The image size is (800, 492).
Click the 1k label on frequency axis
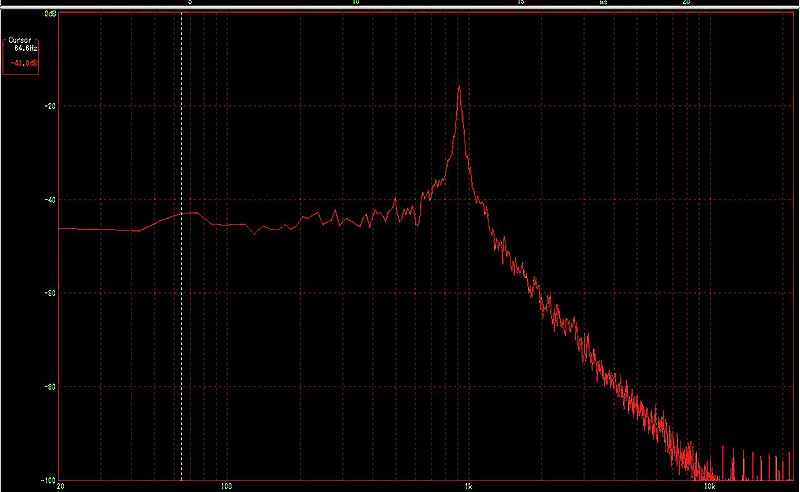point(468,486)
